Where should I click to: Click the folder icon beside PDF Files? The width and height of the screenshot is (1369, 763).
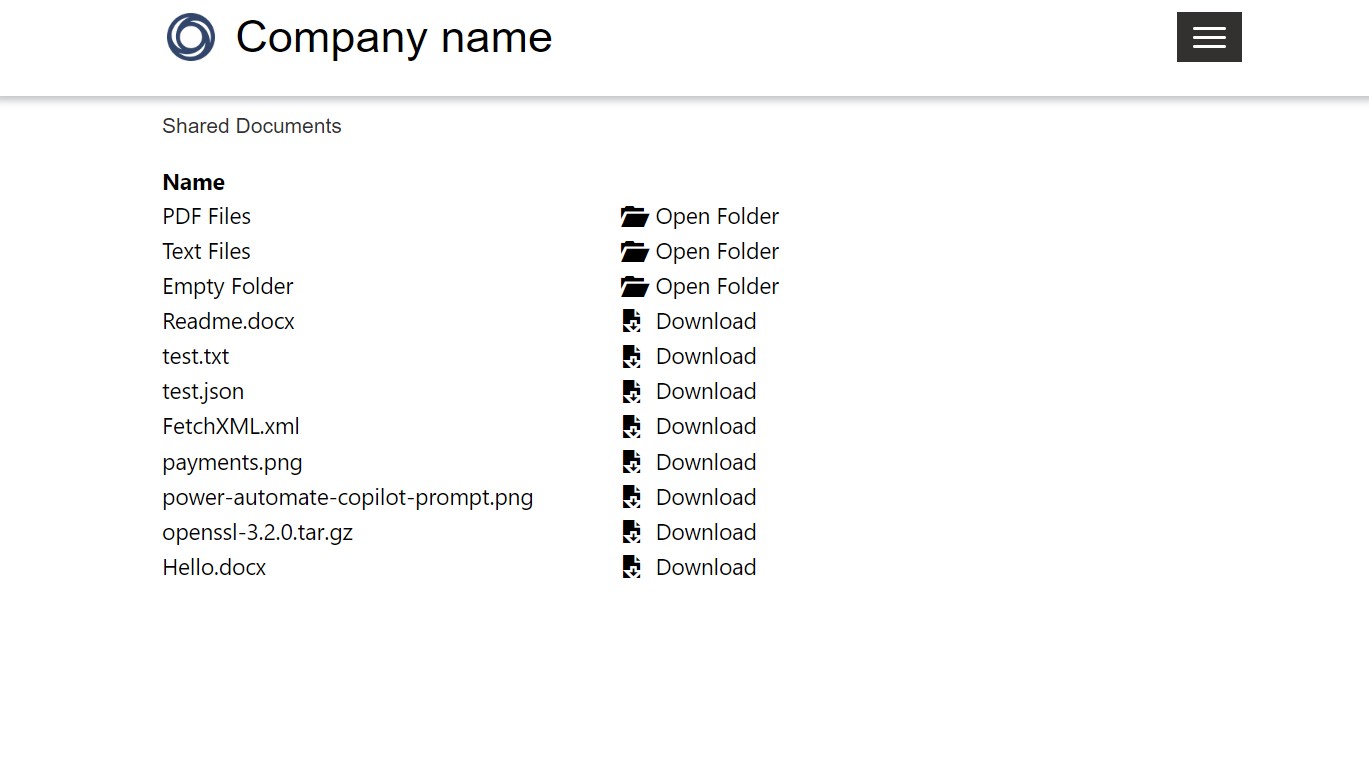pyautogui.click(x=635, y=216)
